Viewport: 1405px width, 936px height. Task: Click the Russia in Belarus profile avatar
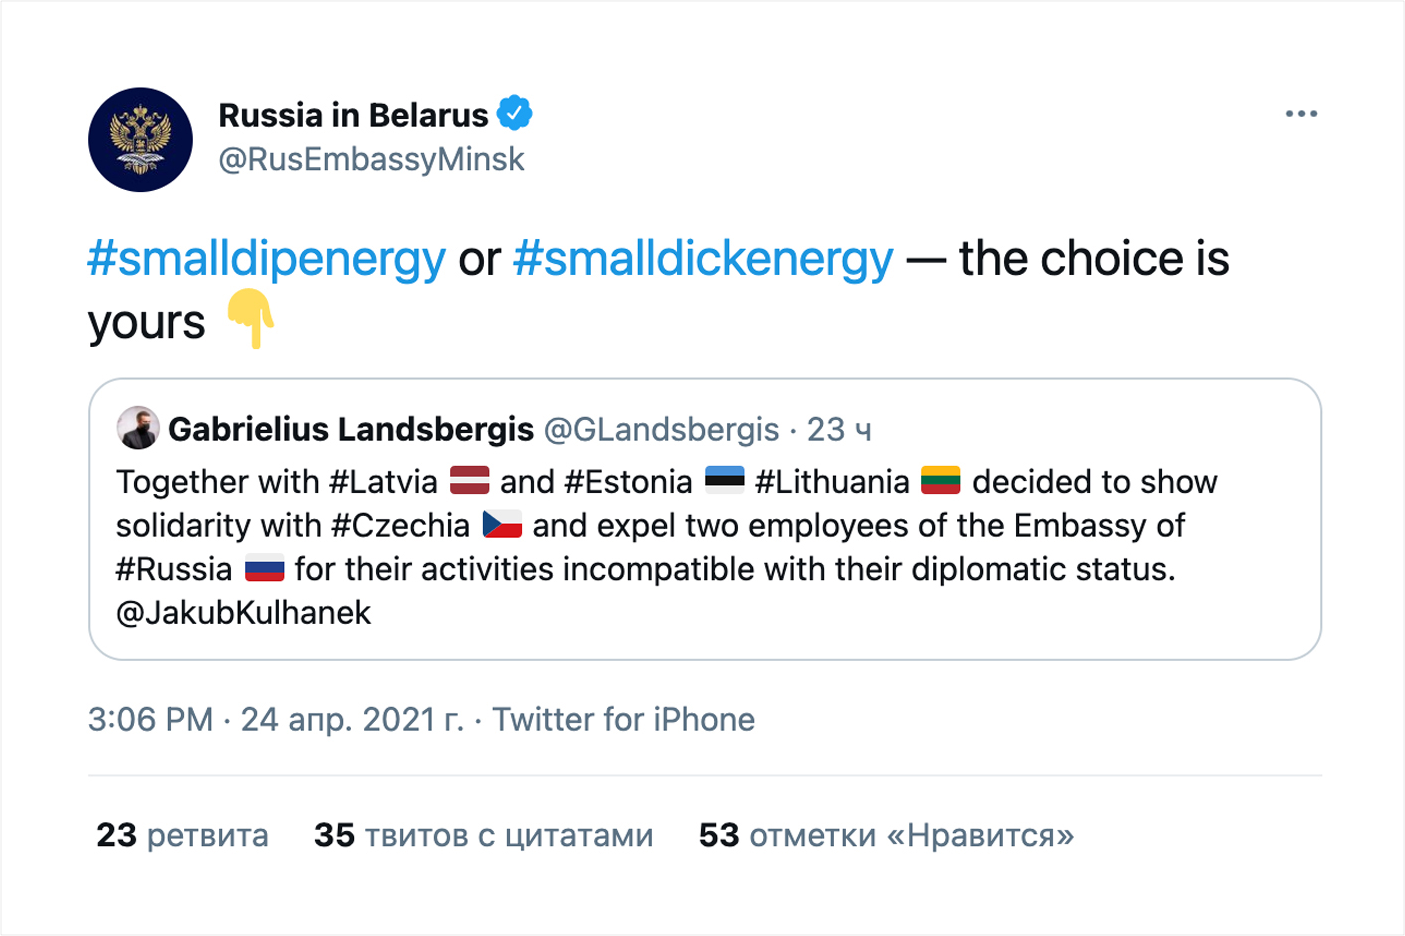140,140
